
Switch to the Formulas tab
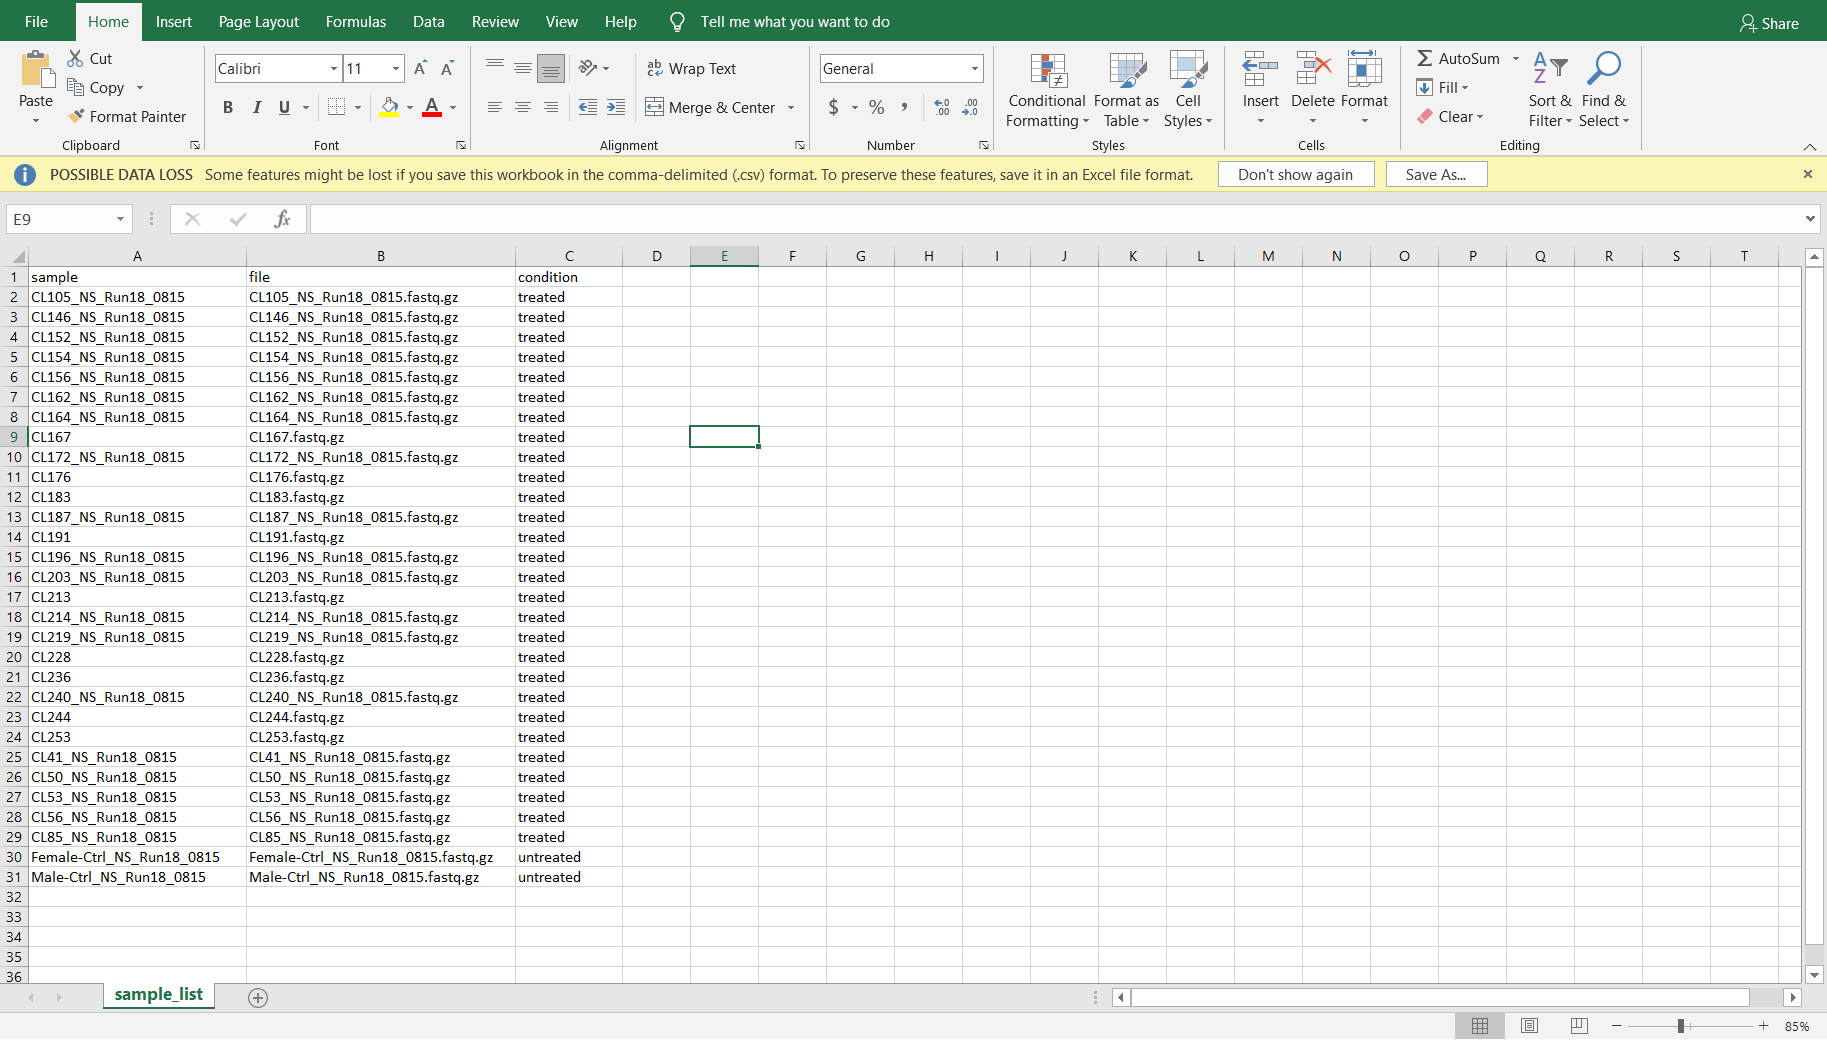[x=356, y=21]
